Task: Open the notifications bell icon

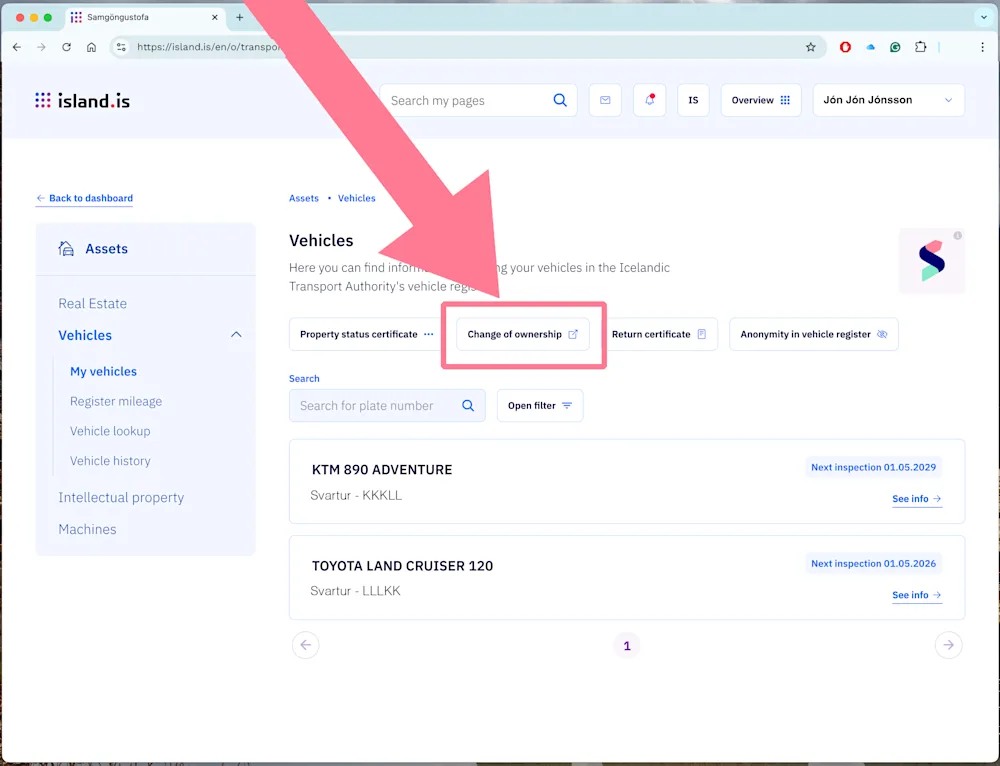Action: (649, 100)
